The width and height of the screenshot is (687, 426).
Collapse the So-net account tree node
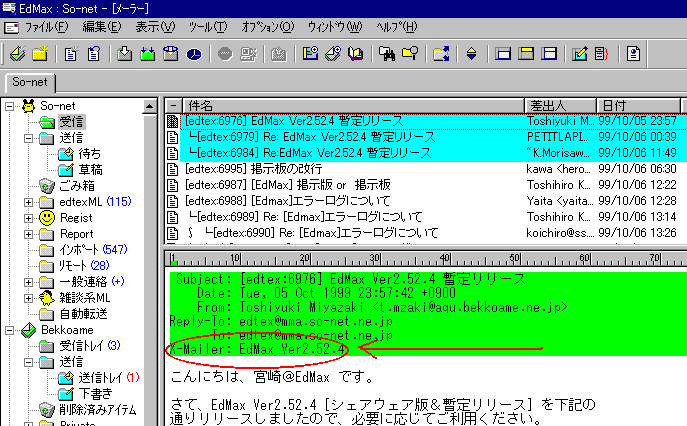[x=9, y=106]
